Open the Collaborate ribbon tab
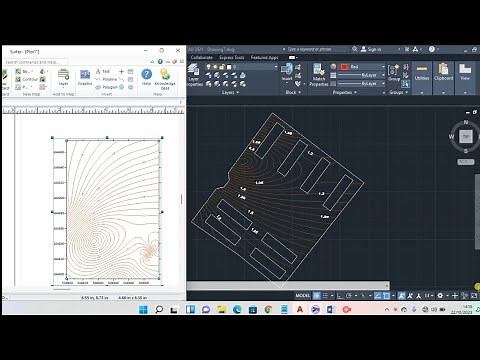 coord(202,57)
